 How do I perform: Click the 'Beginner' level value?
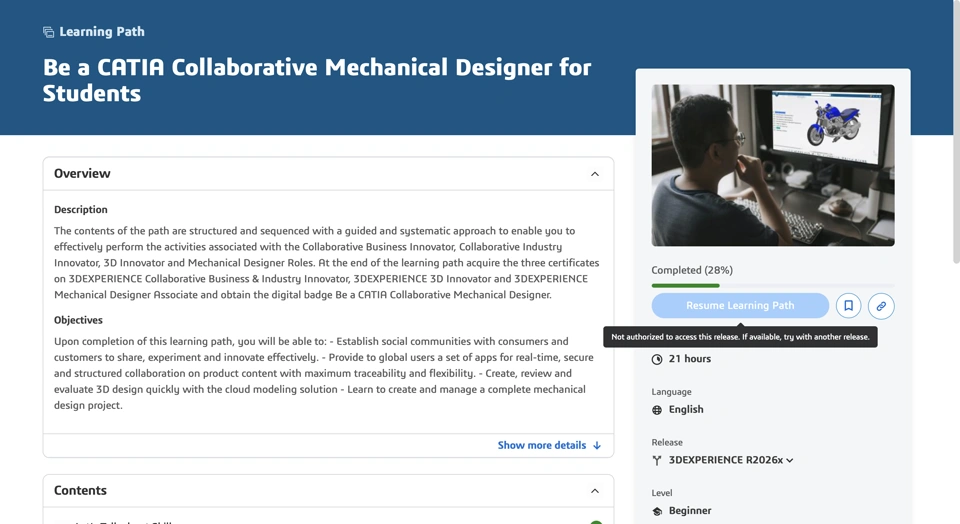690,511
